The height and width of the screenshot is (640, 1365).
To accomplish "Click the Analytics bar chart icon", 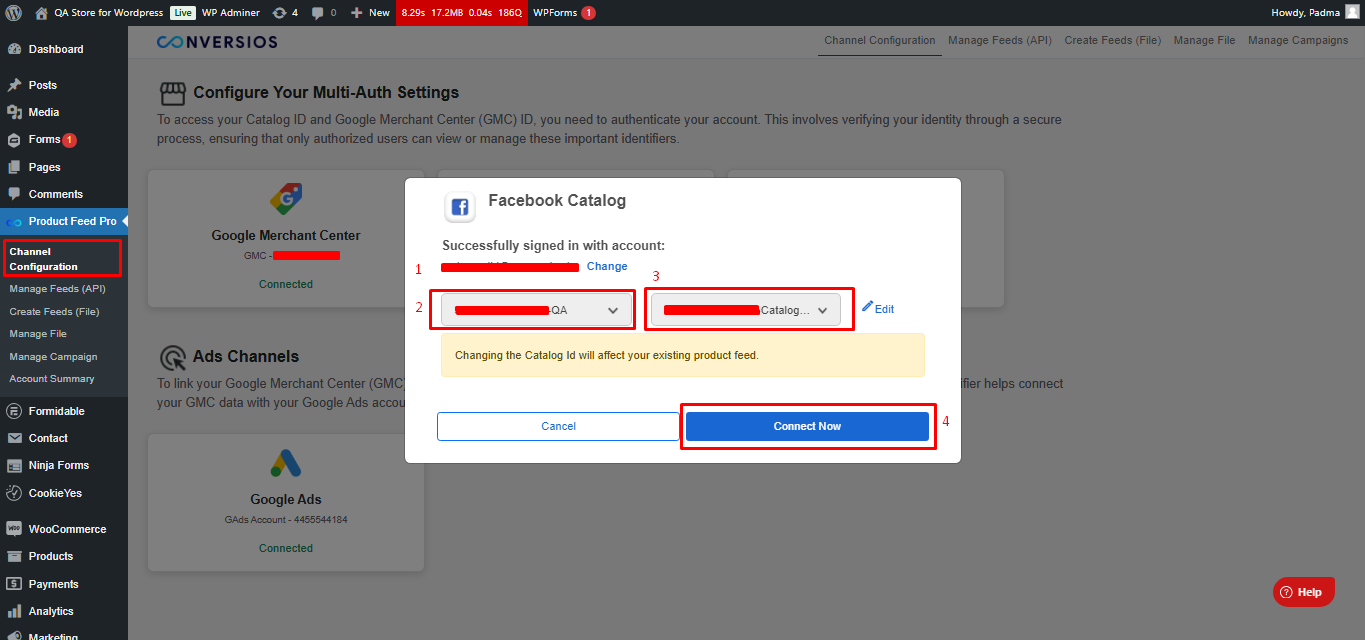I will pos(14,611).
